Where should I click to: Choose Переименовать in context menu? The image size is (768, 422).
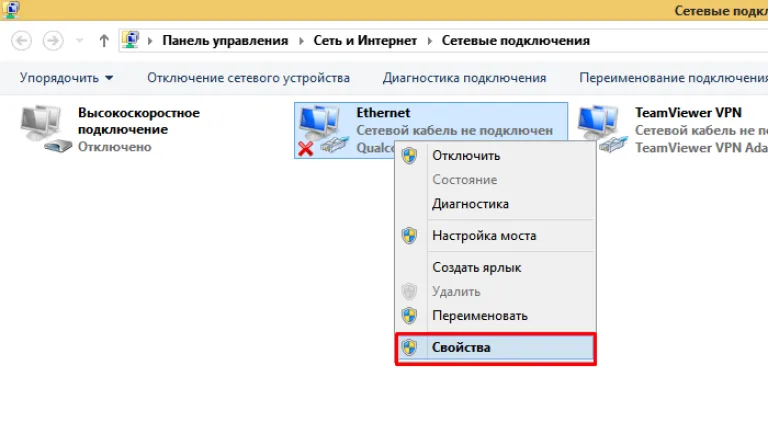tap(496, 315)
